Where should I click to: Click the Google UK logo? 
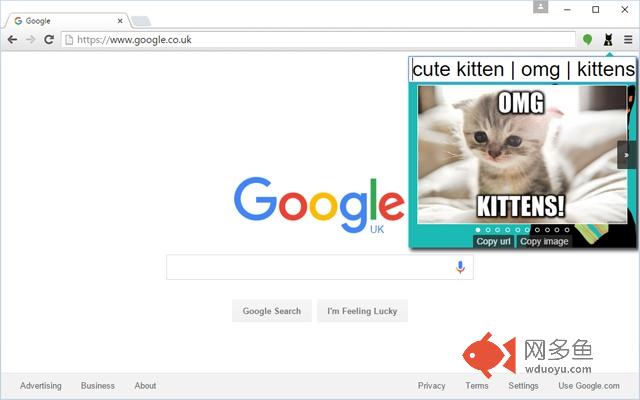click(x=319, y=205)
